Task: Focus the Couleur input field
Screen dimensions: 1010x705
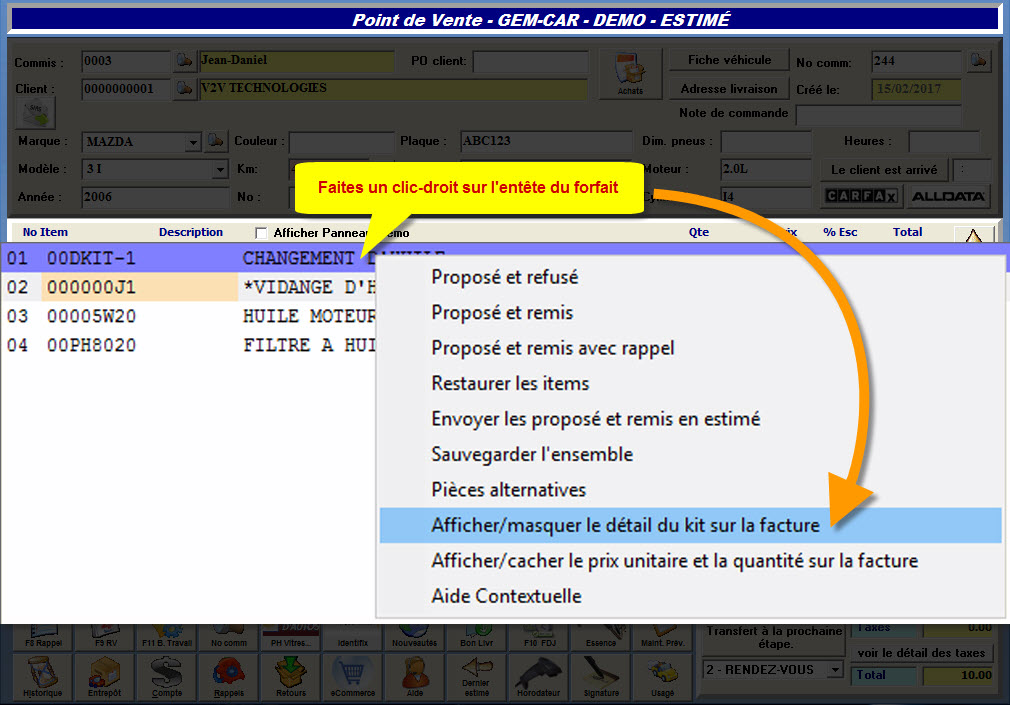Action: [341, 142]
